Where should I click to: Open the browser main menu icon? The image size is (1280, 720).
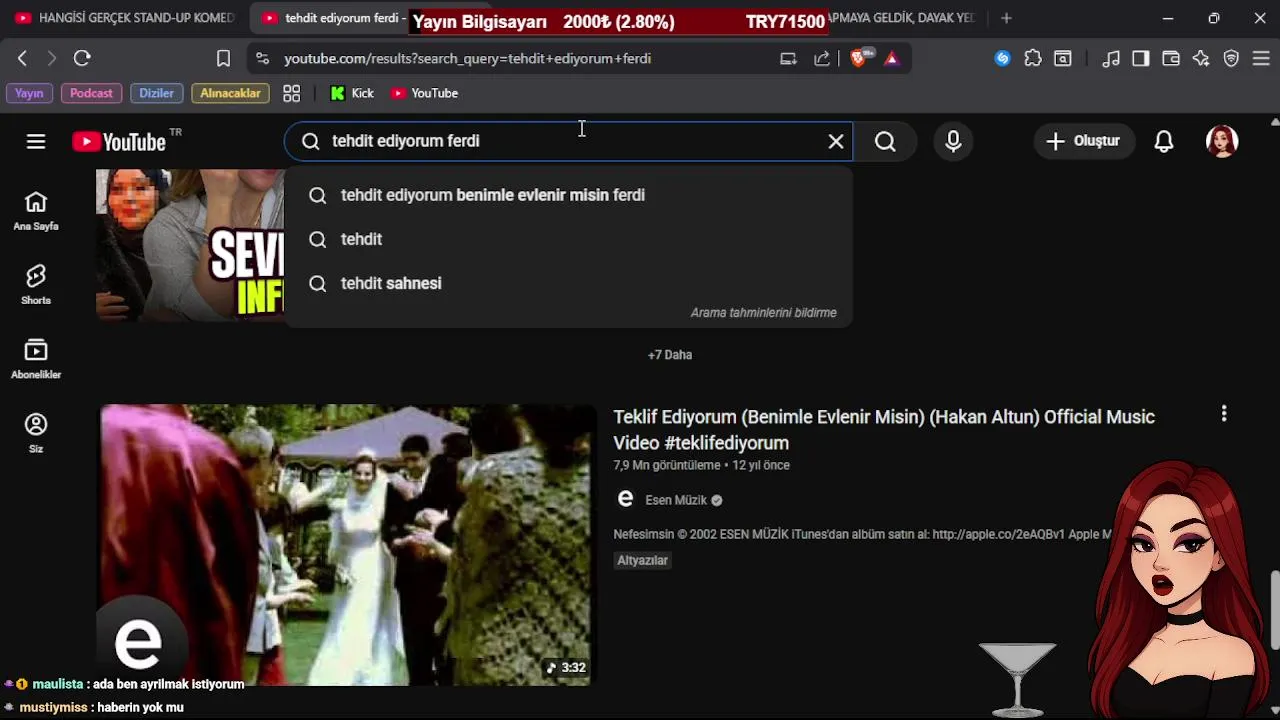pyautogui.click(x=1261, y=58)
